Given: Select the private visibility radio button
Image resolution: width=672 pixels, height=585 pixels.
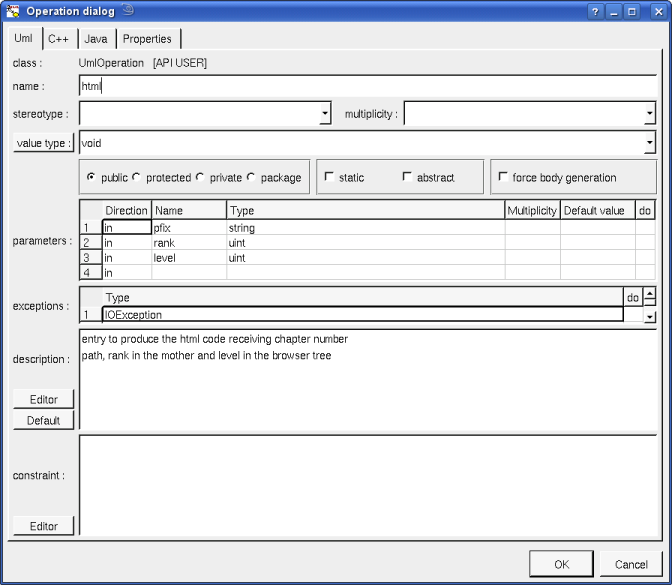Looking at the screenshot, I should tap(200, 177).
